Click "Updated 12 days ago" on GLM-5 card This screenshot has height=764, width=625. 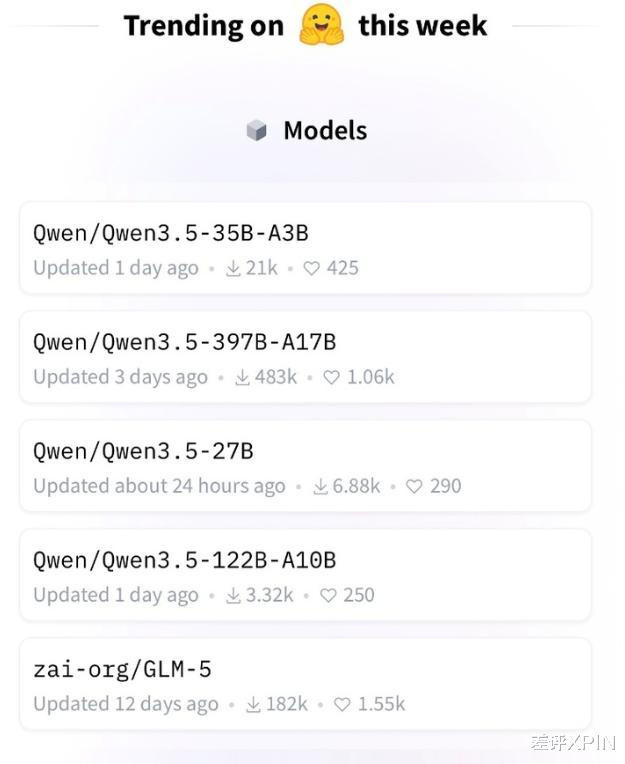click(125, 704)
